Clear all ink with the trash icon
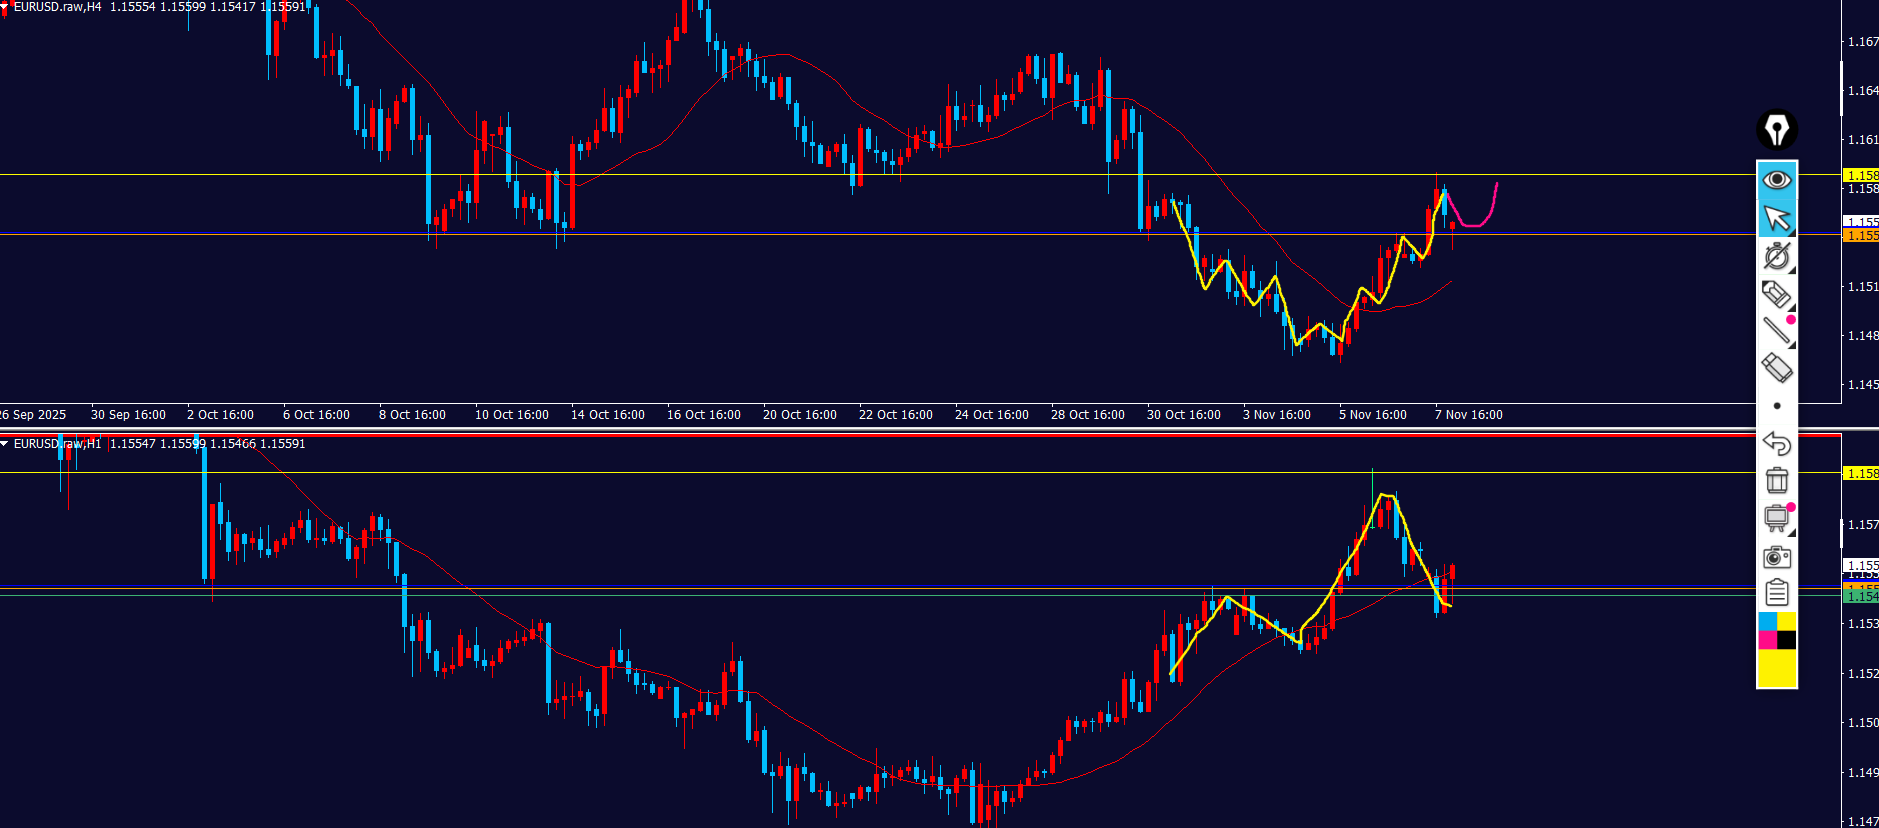 click(1776, 481)
